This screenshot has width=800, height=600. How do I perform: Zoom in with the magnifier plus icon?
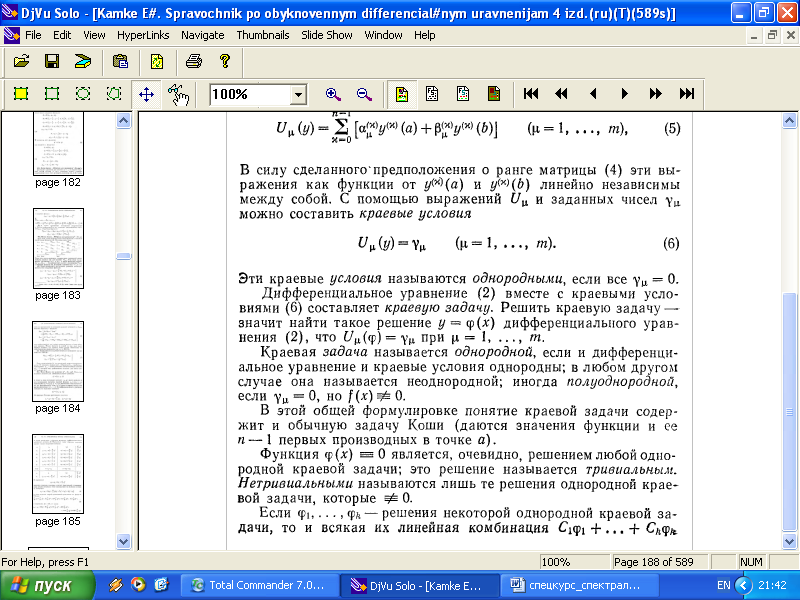pyautogui.click(x=333, y=94)
